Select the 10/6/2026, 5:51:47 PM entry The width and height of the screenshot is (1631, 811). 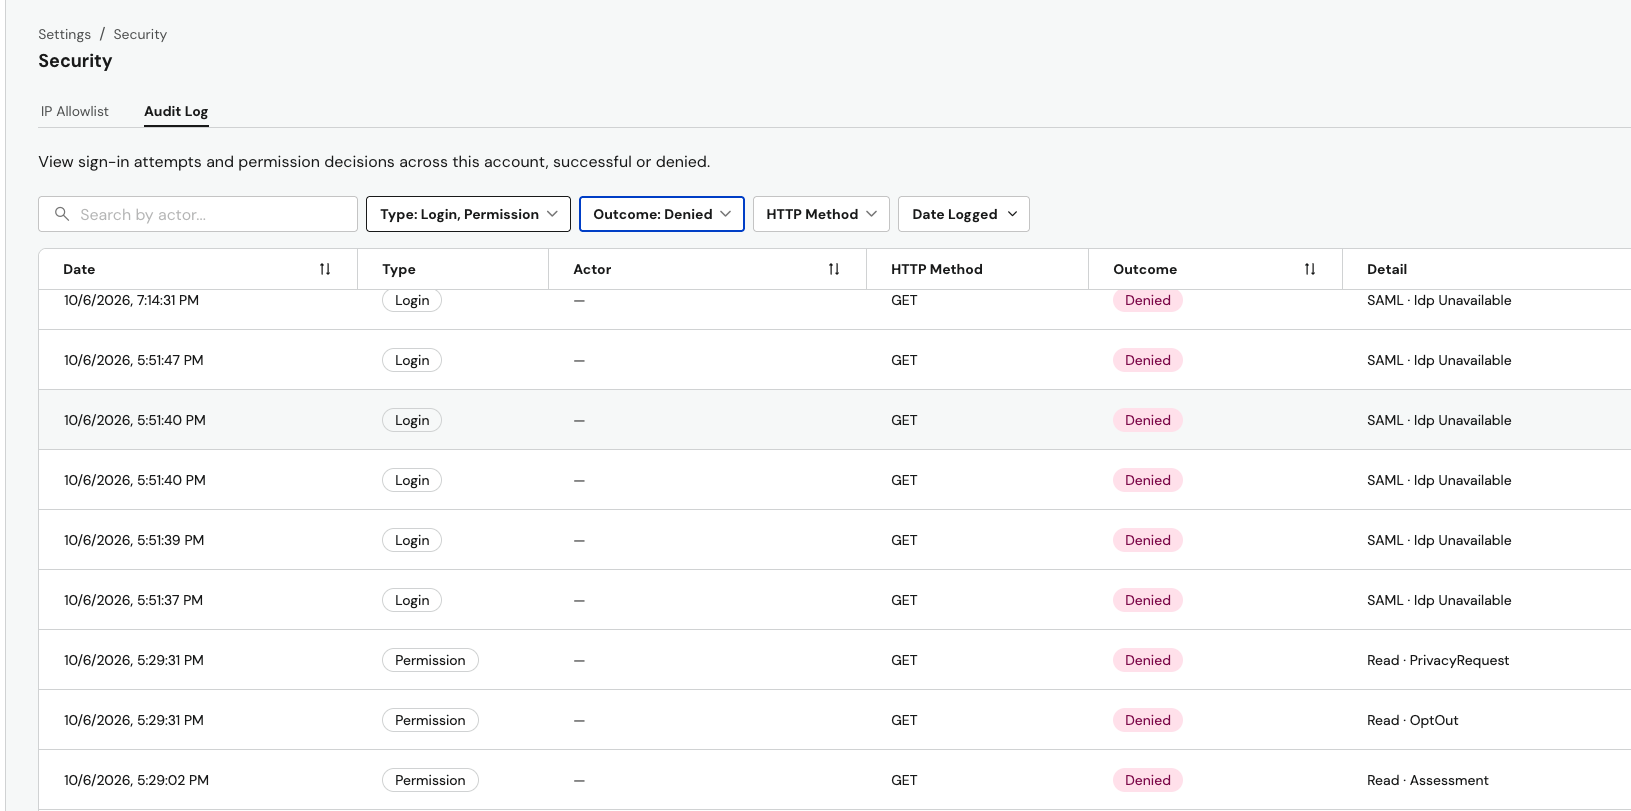tap(835, 360)
